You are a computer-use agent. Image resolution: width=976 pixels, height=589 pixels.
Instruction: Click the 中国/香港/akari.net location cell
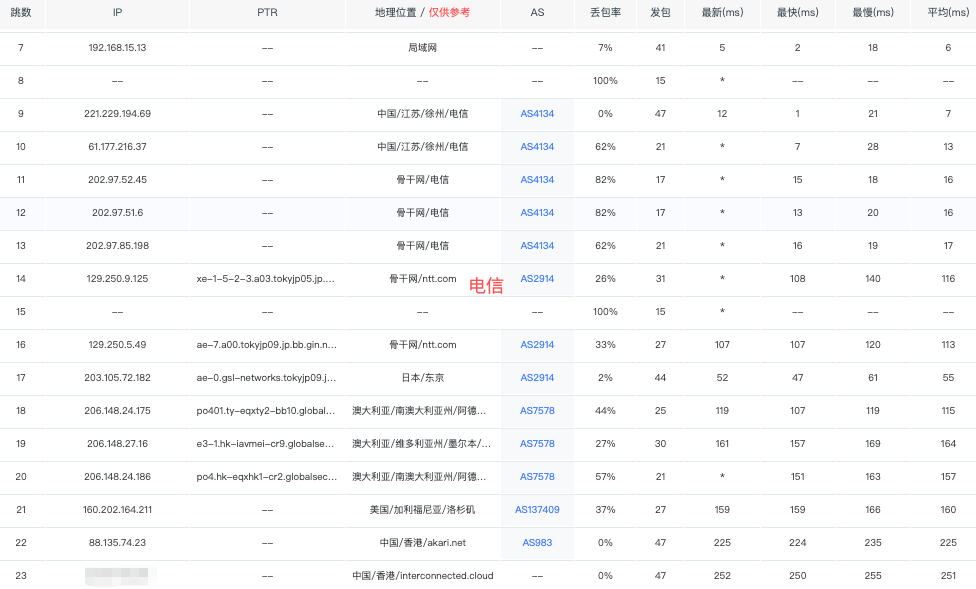tap(423, 543)
